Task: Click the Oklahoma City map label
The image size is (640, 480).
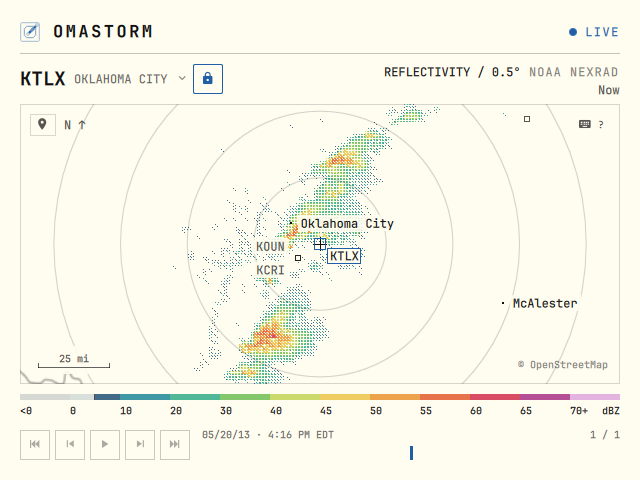Action: [x=347, y=224]
